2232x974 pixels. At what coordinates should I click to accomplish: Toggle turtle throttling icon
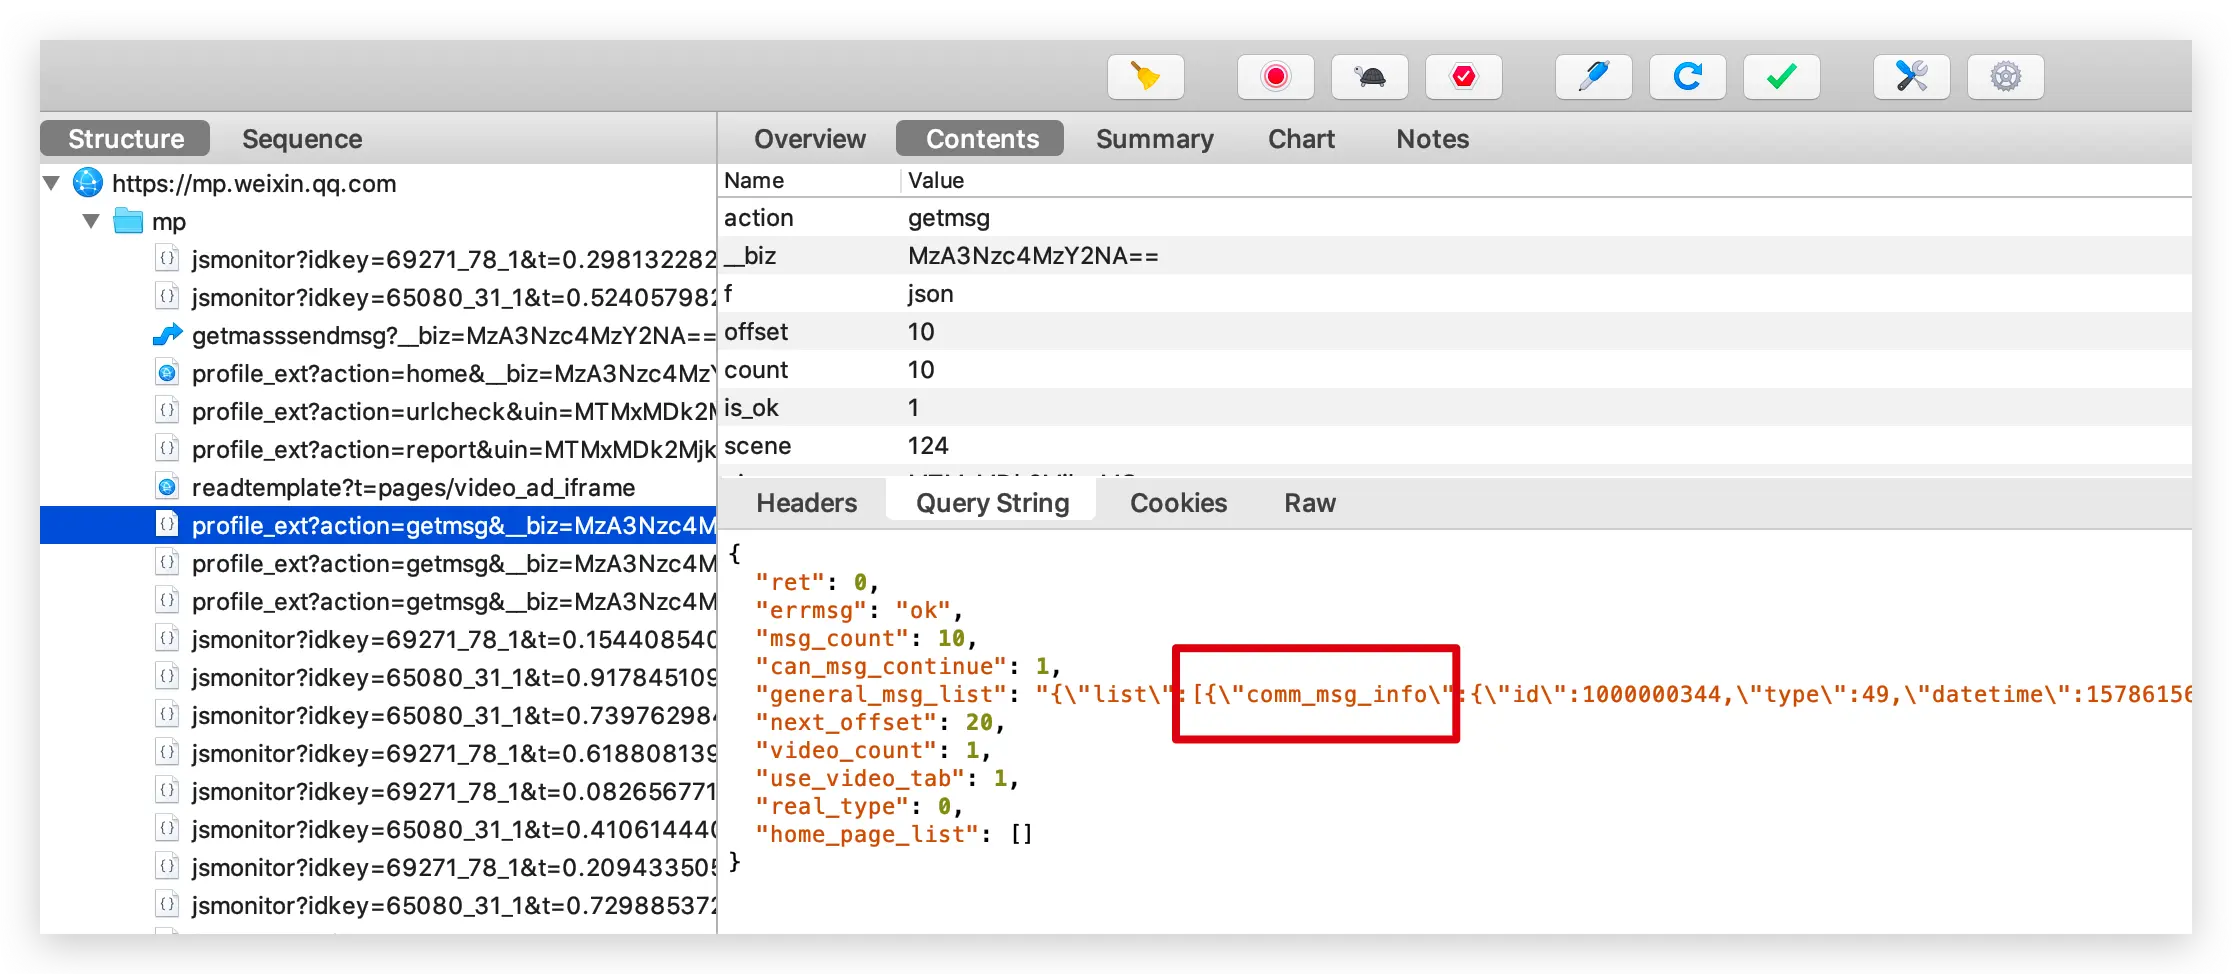click(1370, 77)
